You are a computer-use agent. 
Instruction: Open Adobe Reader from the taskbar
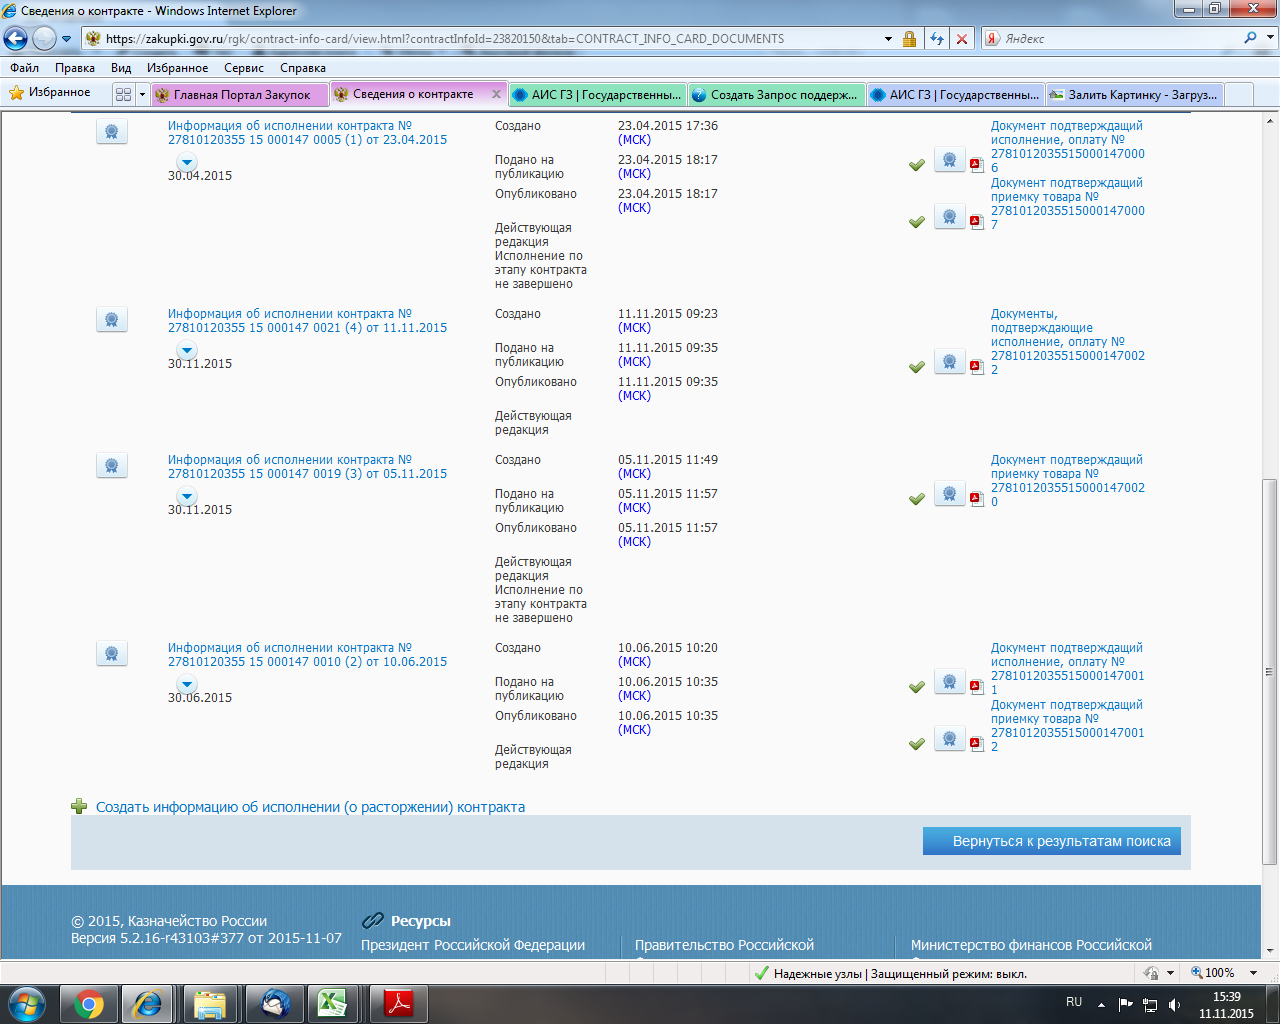pyautogui.click(x=399, y=1003)
